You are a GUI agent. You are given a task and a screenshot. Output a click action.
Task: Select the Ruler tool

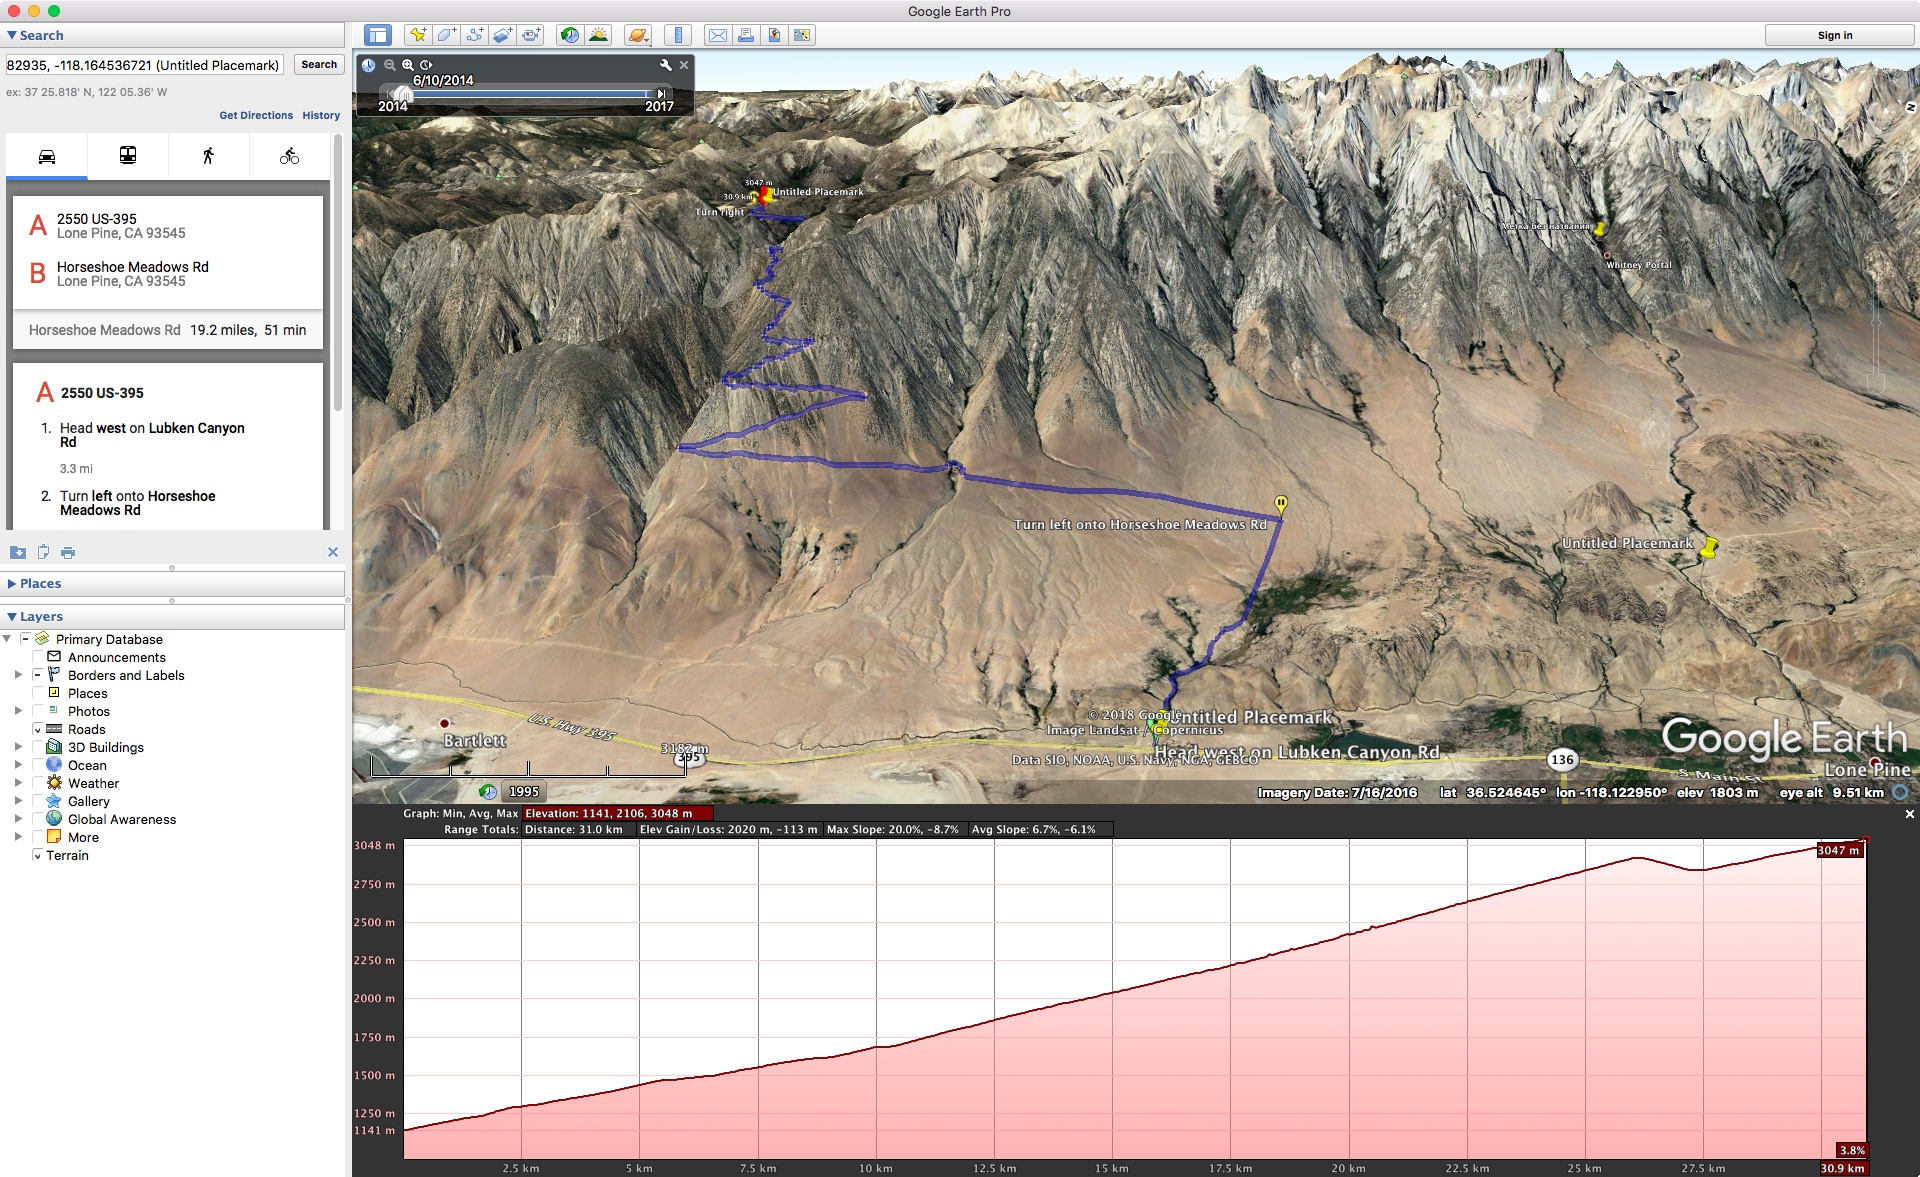[x=678, y=35]
